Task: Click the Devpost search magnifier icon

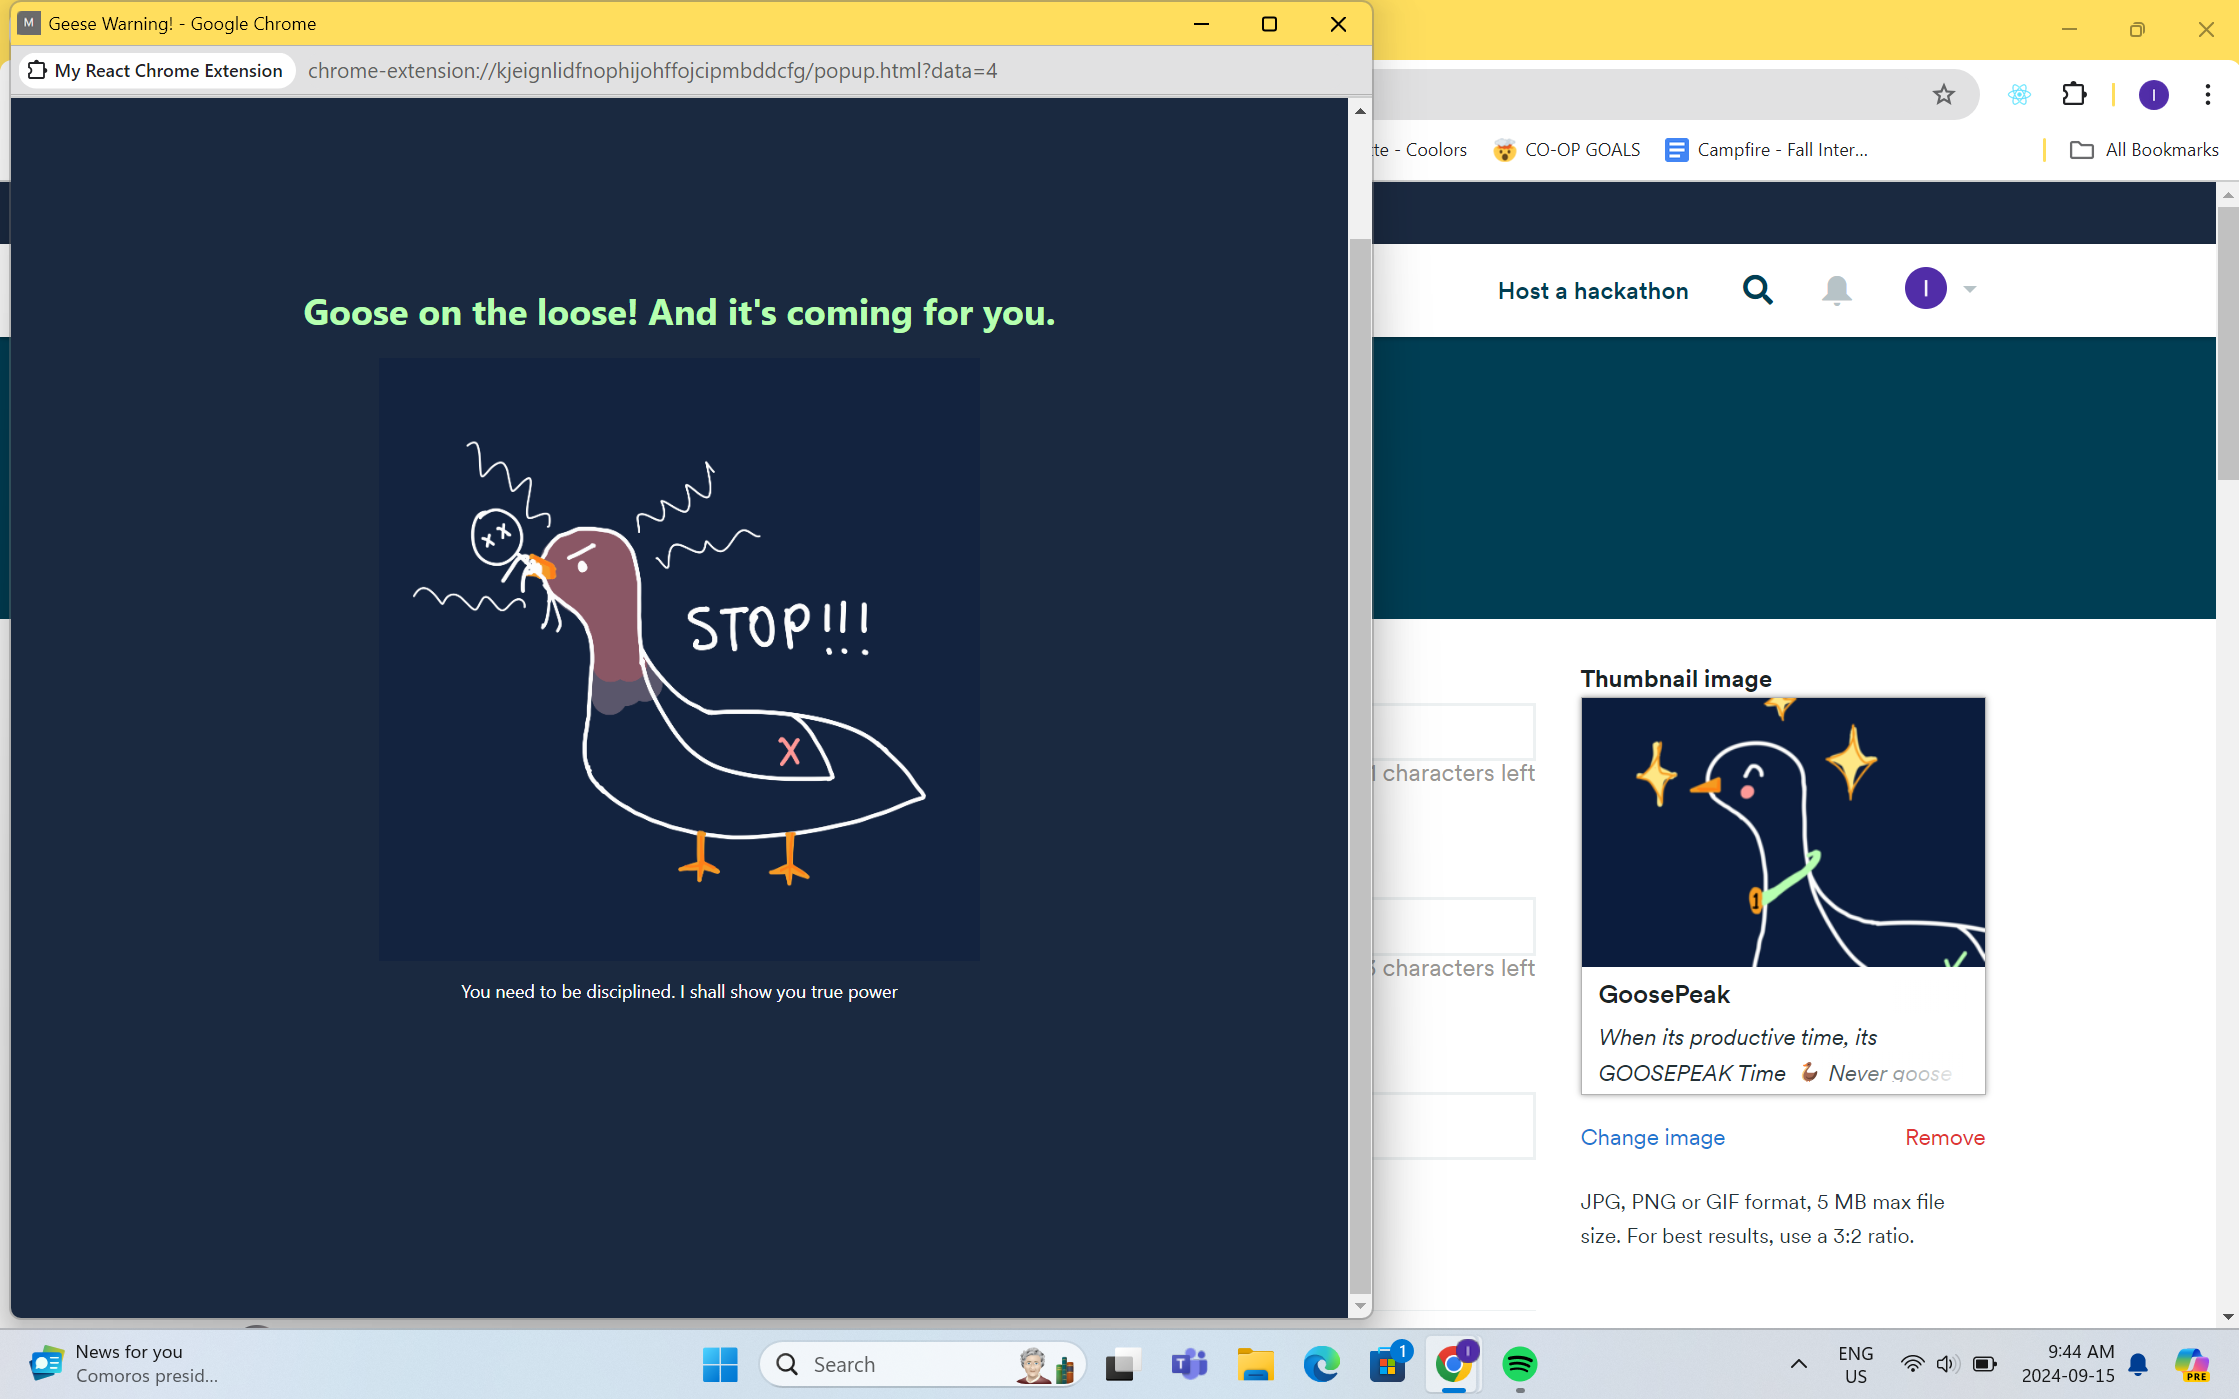Action: coord(1757,290)
